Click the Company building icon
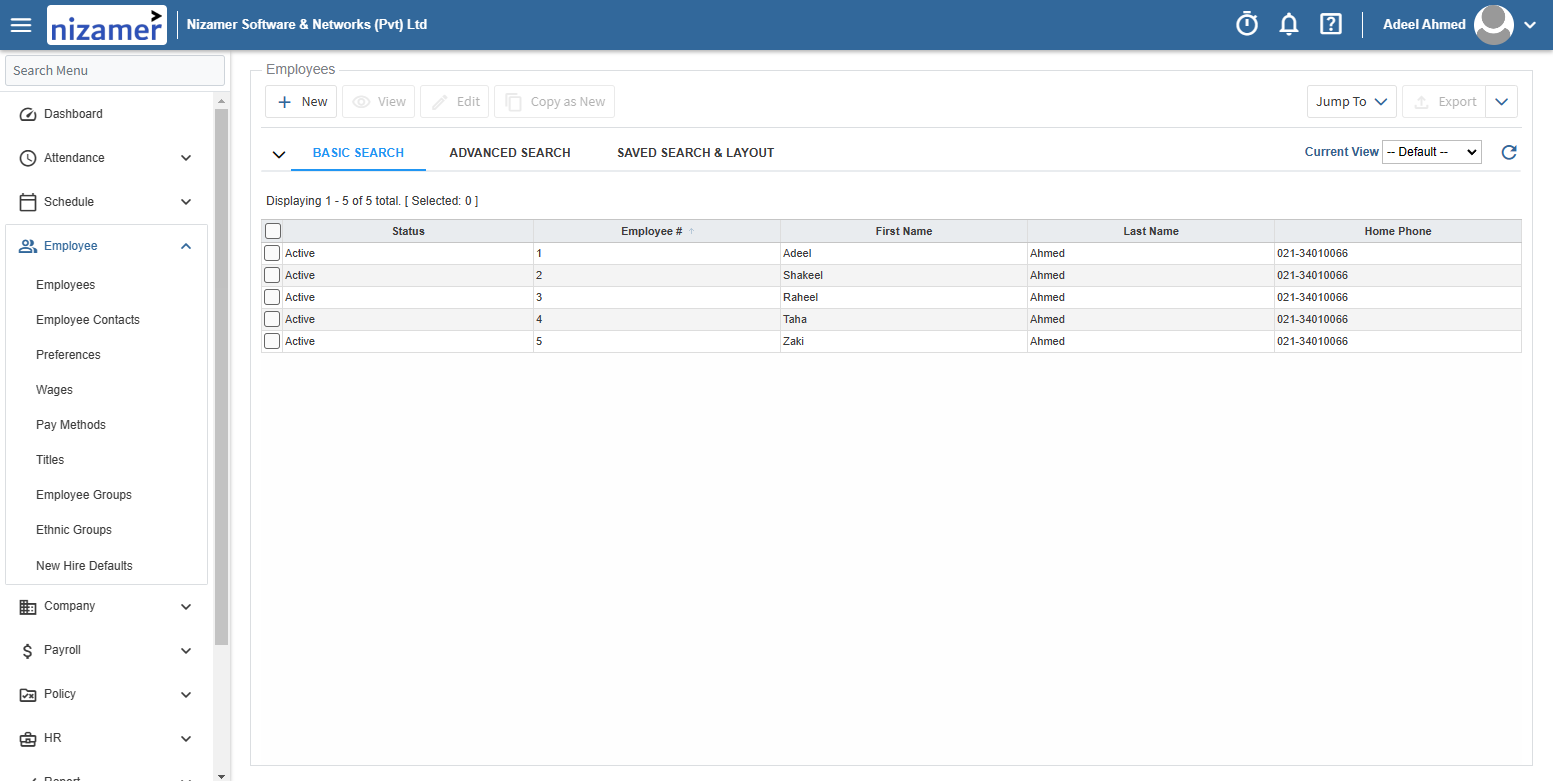This screenshot has height=781, width=1553. pos(28,606)
